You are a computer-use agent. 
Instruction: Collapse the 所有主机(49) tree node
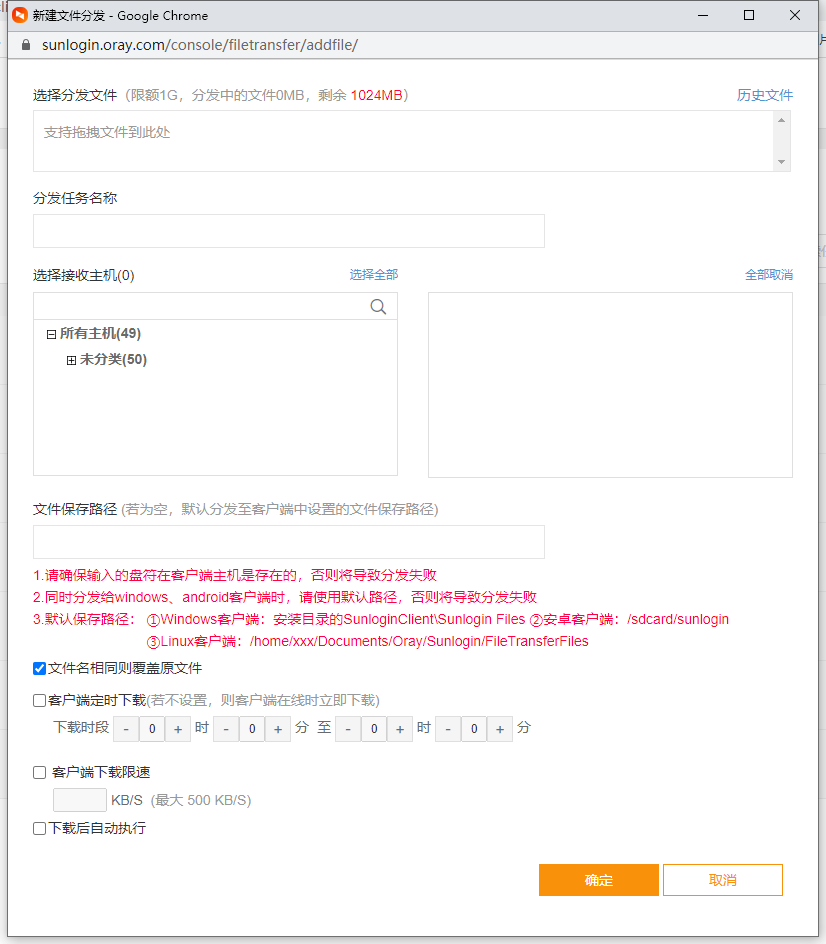click(51, 334)
